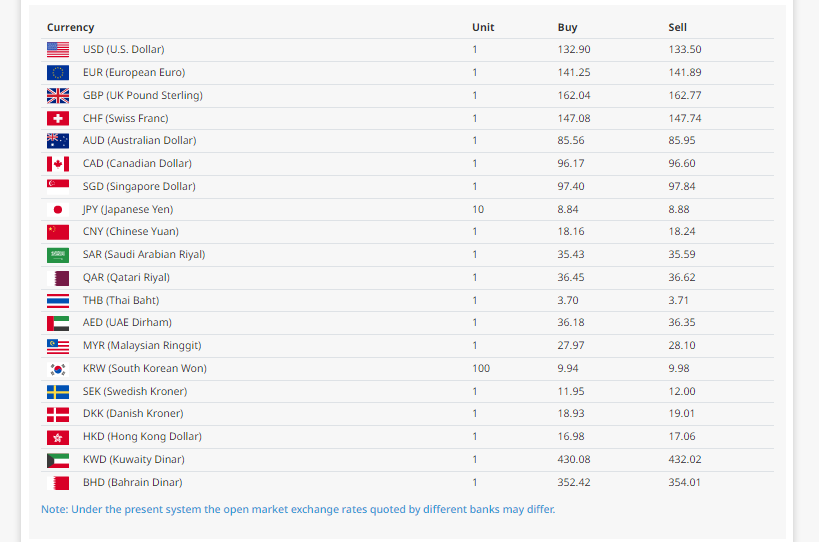
Task: Click the European Union flag icon
Action: coord(58,72)
